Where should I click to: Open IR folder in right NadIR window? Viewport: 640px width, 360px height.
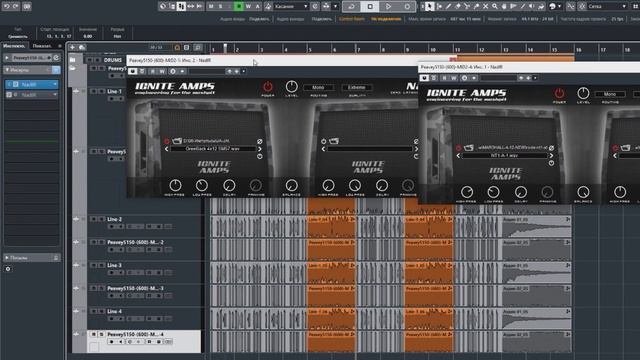469,147
